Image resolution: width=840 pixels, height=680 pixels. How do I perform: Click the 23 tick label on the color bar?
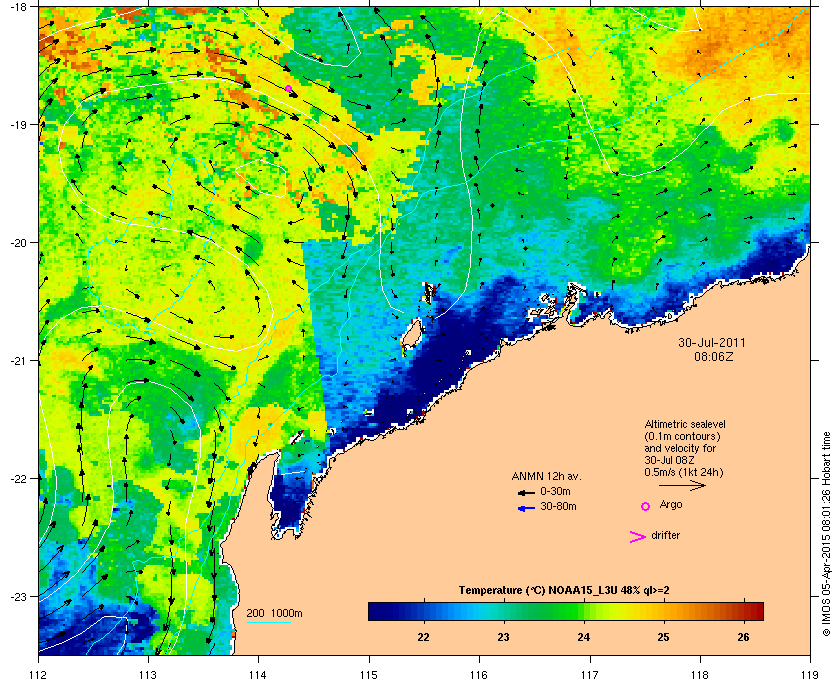(x=503, y=637)
